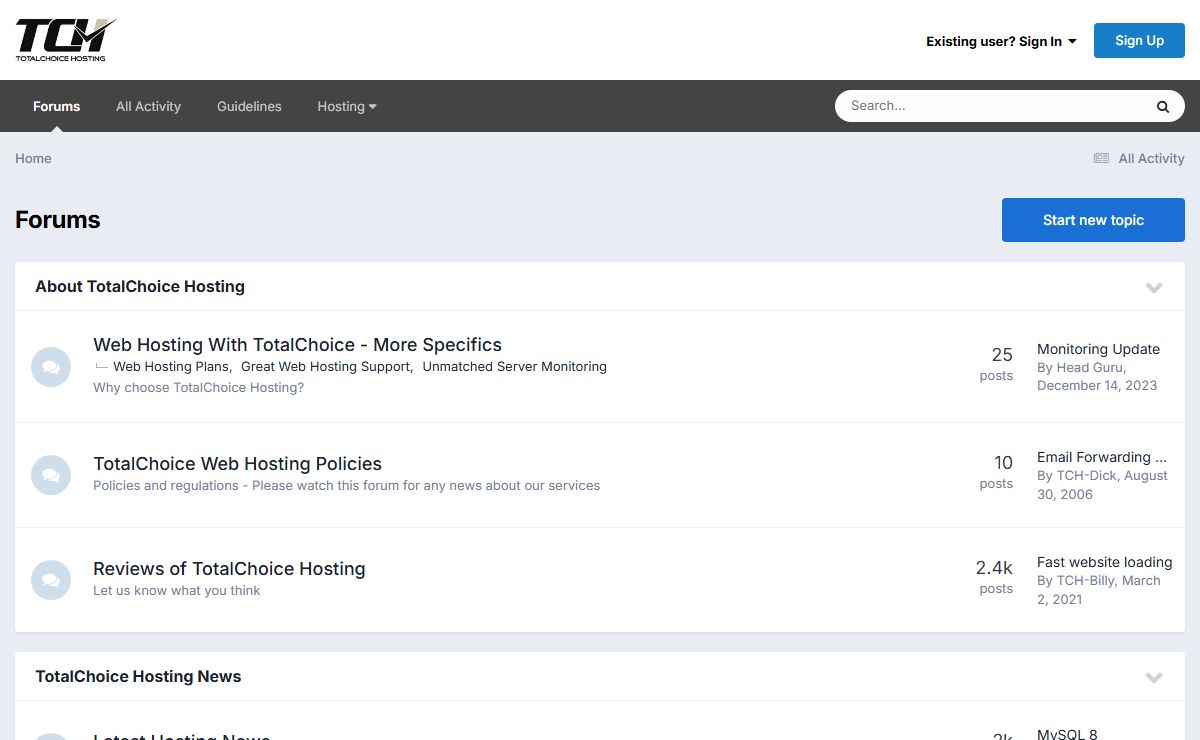1200x740 pixels.
Task: Click the TotalChoice Hosting News category title
Action: pos(138,677)
